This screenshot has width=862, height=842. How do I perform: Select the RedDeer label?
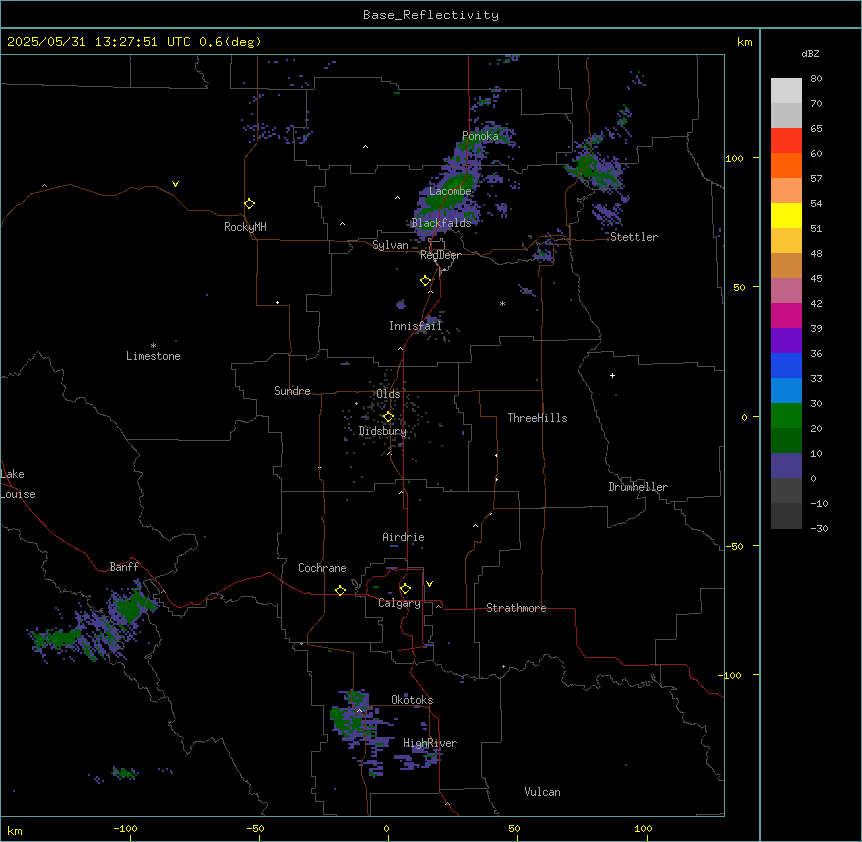pos(440,255)
